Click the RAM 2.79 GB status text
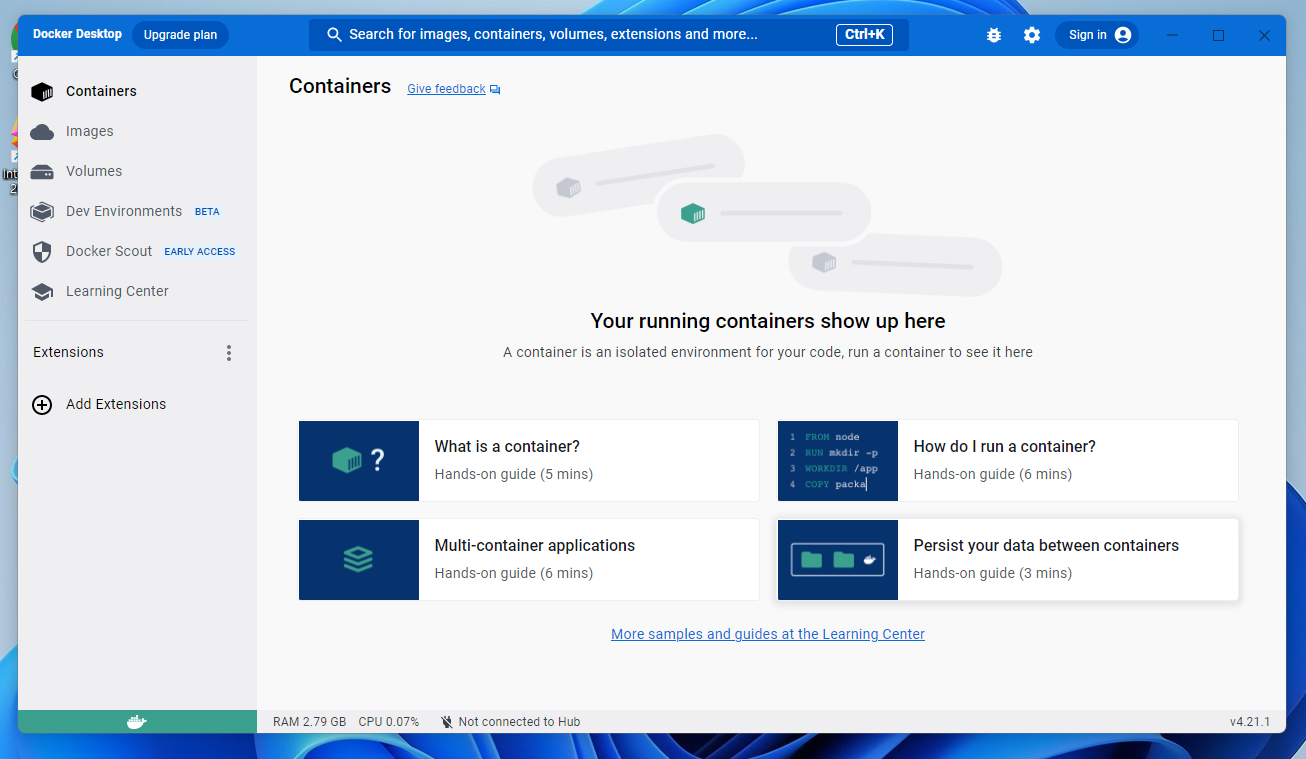This screenshot has height=759, width=1306. (310, 722)
